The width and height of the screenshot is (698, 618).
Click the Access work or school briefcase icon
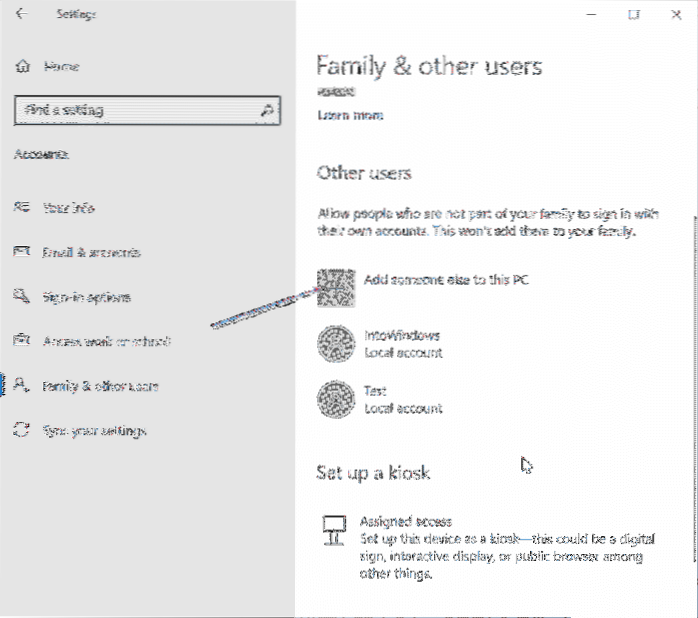click(22, 342)
